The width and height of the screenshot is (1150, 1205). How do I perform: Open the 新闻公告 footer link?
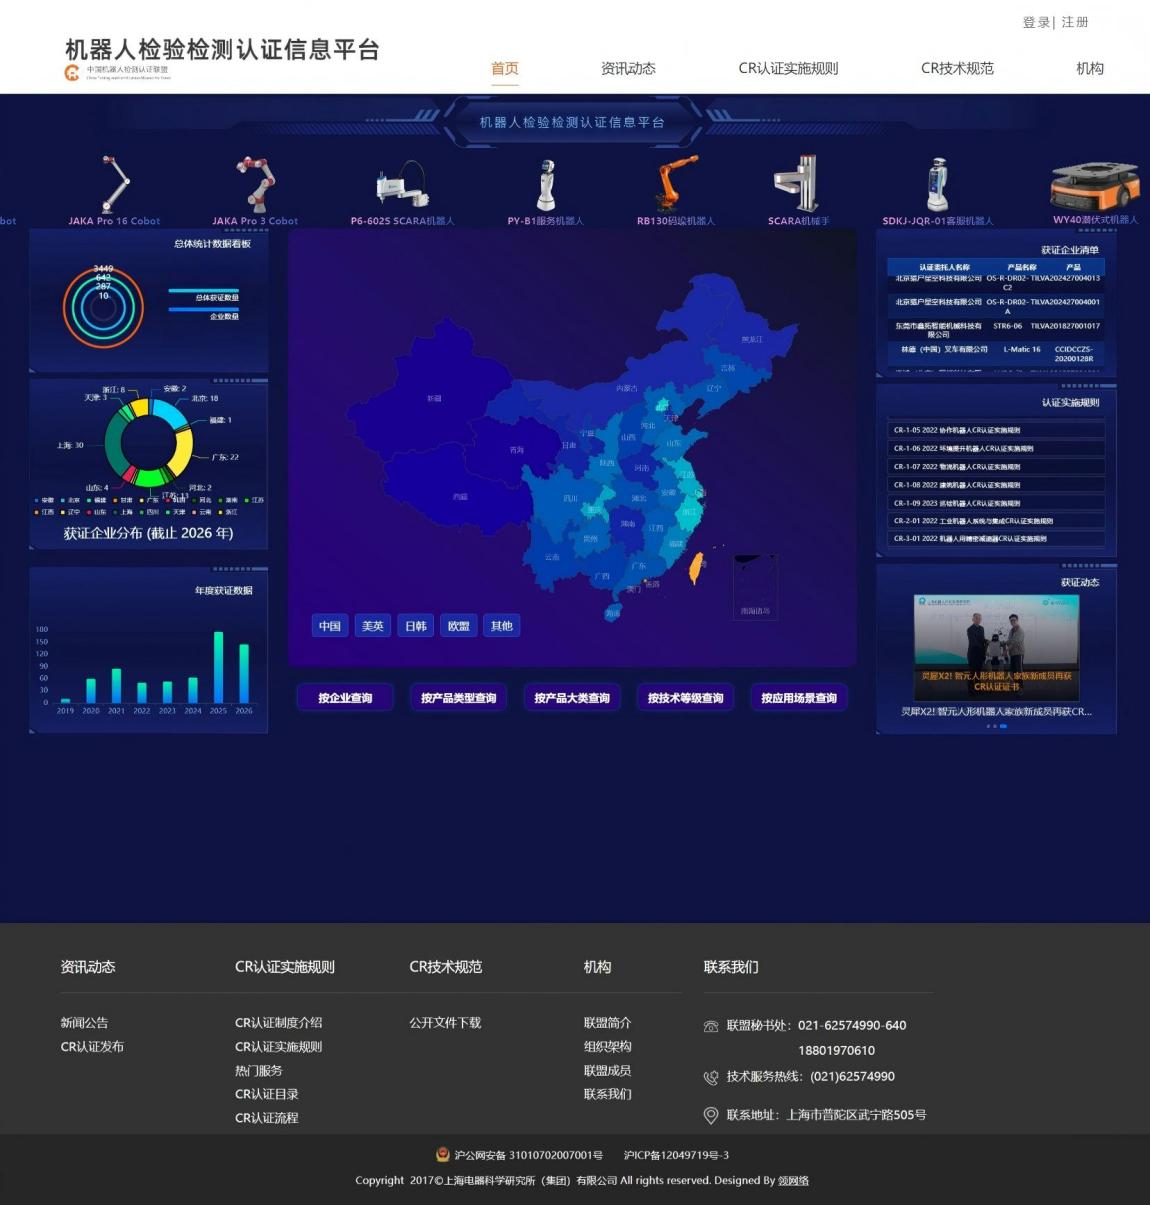(84, 1023)
